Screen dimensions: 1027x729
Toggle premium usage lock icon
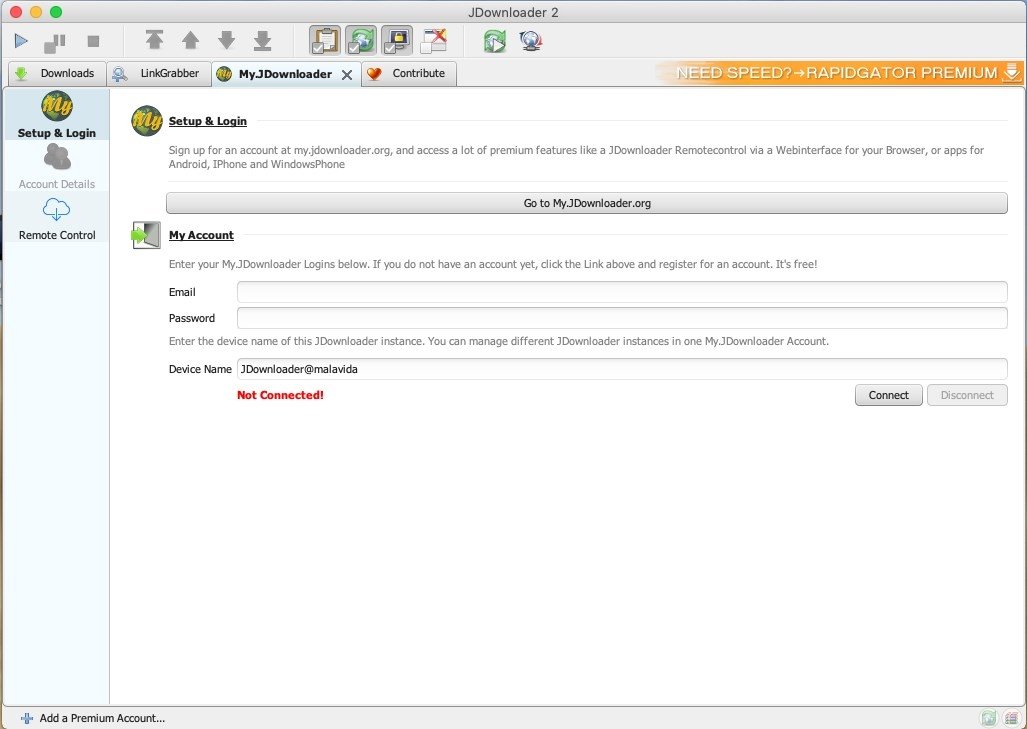pyautogui.click(x=397, y=41)
